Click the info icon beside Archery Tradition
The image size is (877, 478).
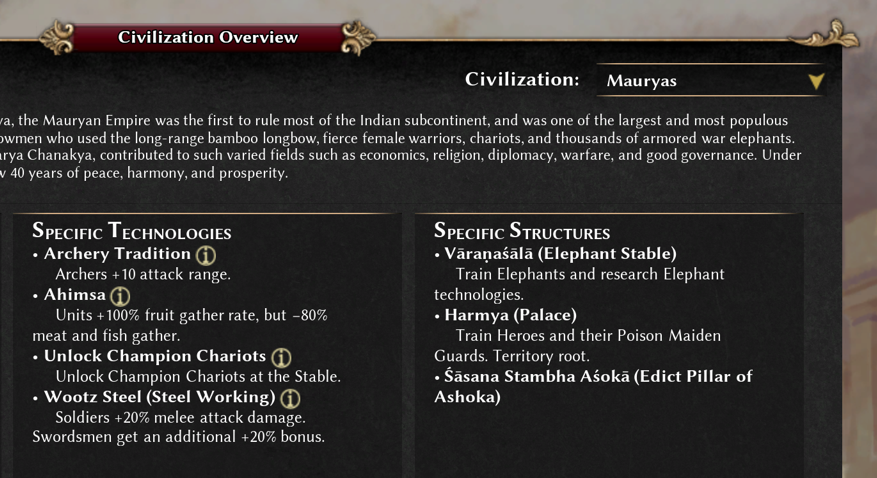206,255
